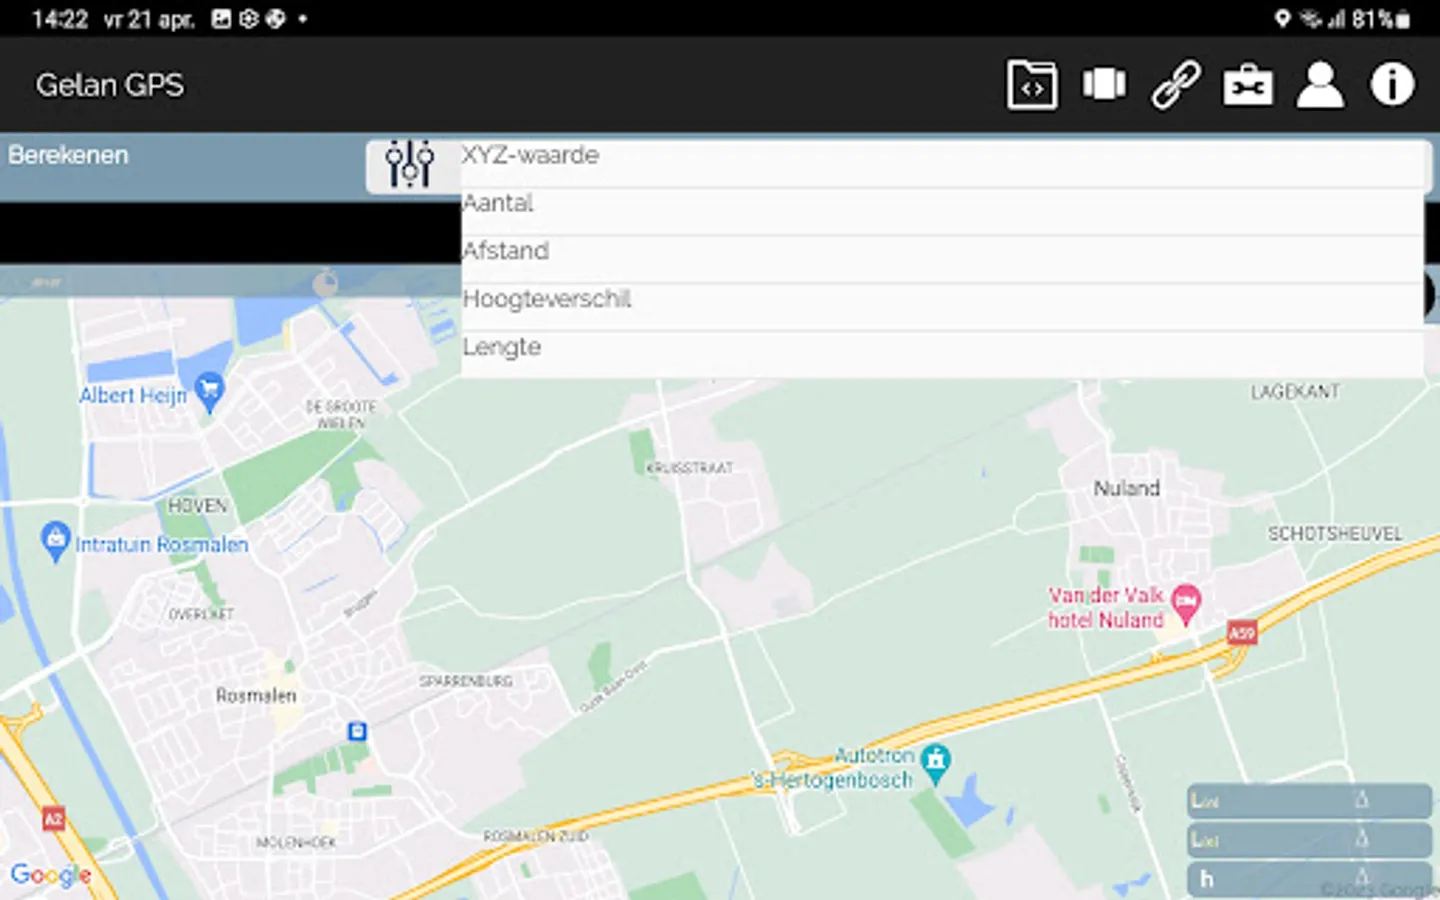The image size is (1440, 900).
Task: Tap the SCHOTSHEUVEL map label
Action: coord(1335,534)
